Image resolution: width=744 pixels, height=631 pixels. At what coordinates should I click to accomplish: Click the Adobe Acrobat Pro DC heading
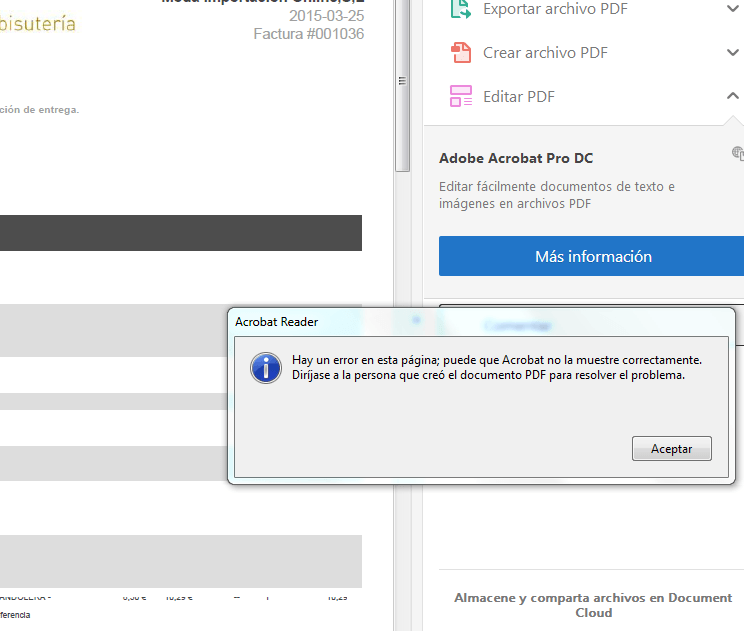click(516, 158)
